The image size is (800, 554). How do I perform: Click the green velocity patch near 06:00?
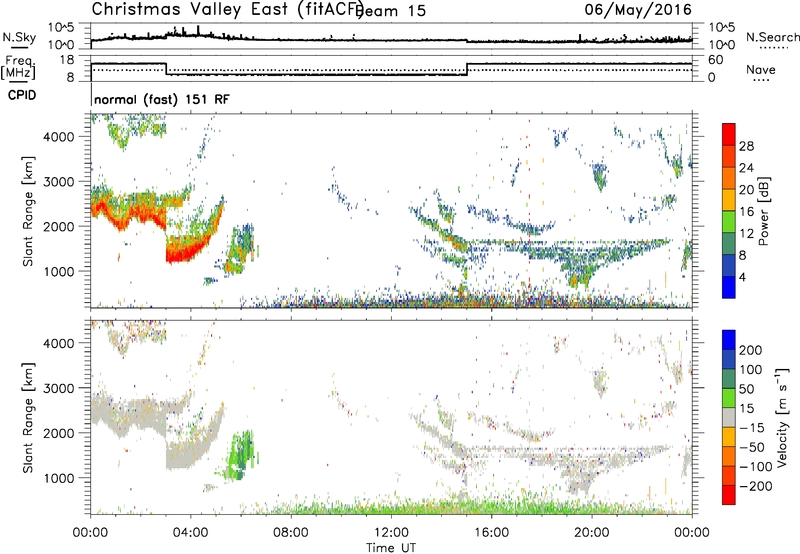[242, 456]
